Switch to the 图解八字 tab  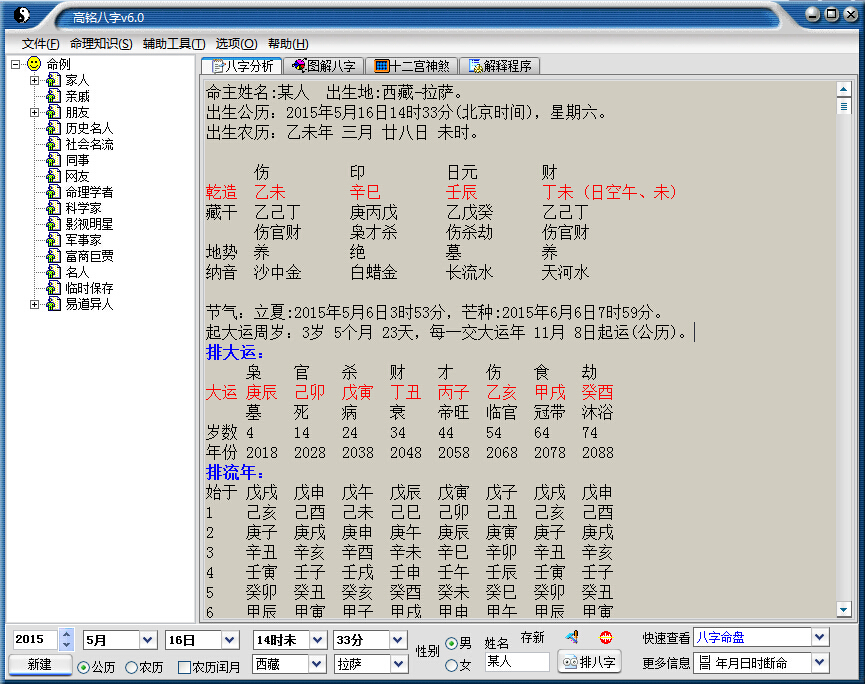click(x=324, y=66)
